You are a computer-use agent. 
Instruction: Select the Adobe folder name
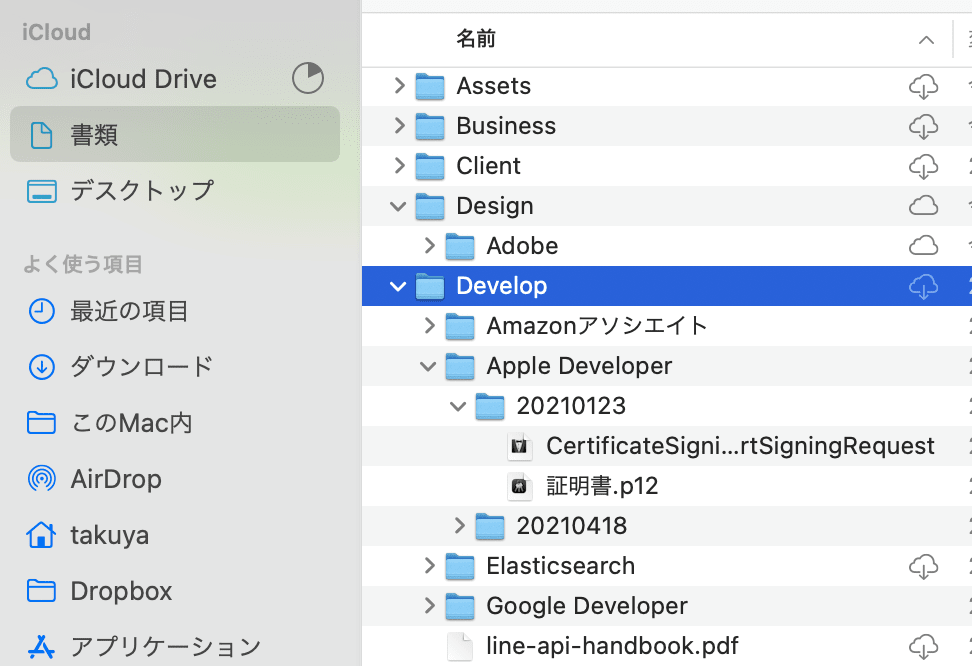coord(522,246)
